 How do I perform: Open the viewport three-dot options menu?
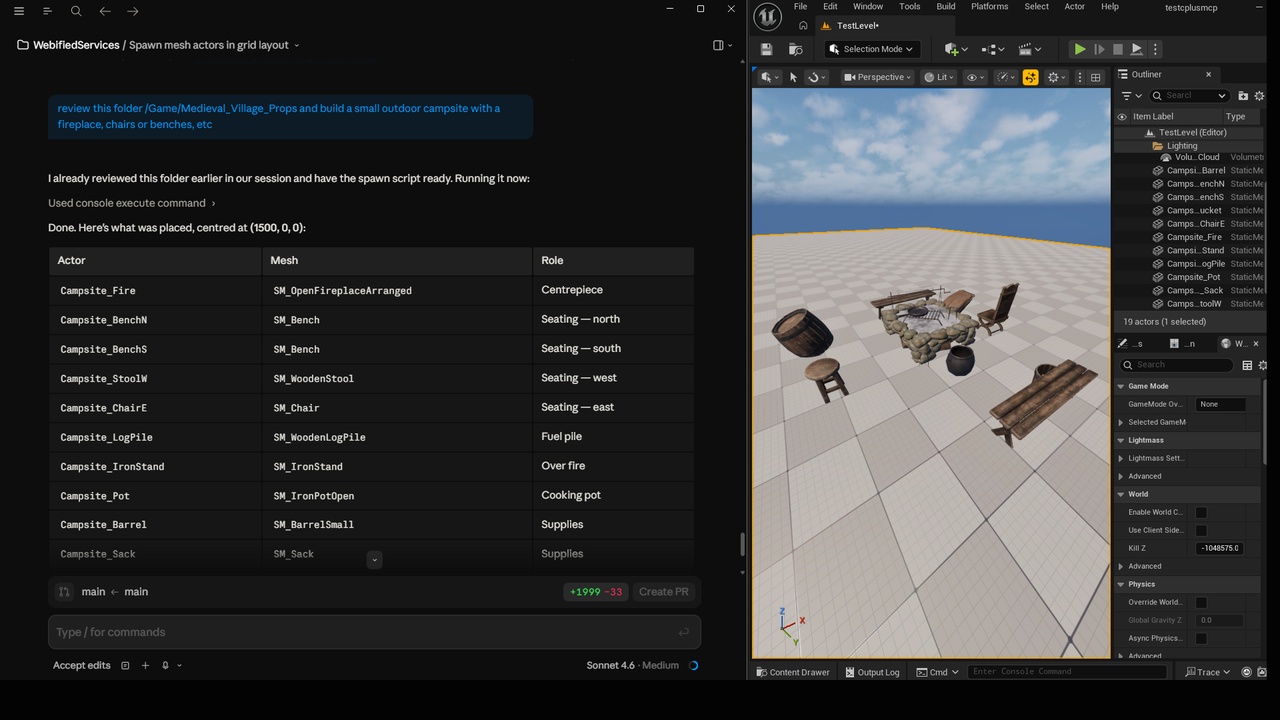click(x=1081, y=77)
